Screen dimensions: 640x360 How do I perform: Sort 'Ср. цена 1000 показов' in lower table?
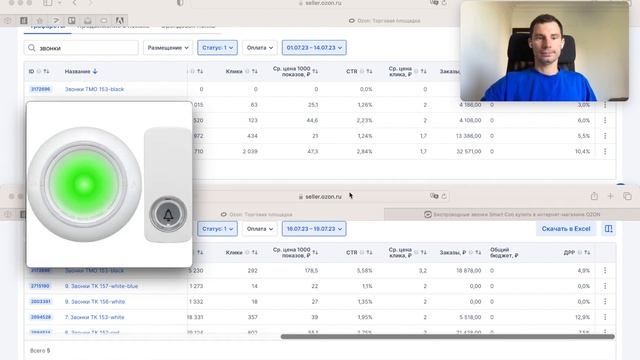315,253
